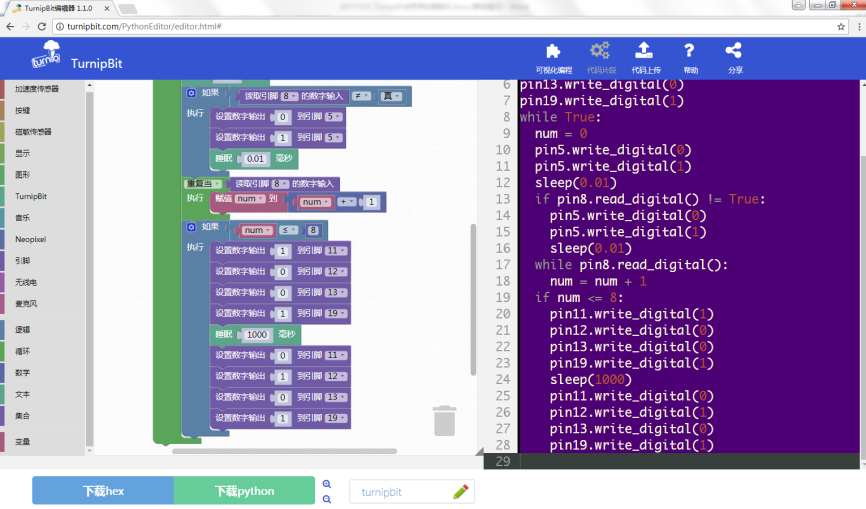Image resolution: width=866 pixels, height=509 pixels.
Task: Click the browser address bar URL
Action: pyautogui.click(x=144, y=26)
